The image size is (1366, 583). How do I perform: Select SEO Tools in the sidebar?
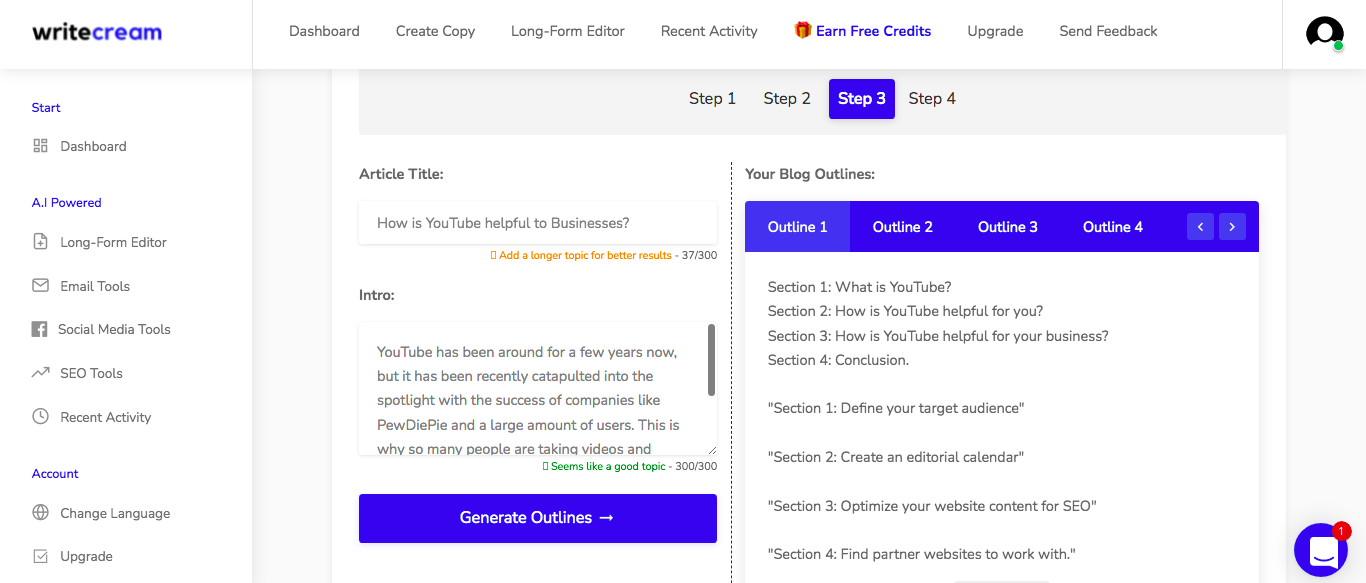40,373
